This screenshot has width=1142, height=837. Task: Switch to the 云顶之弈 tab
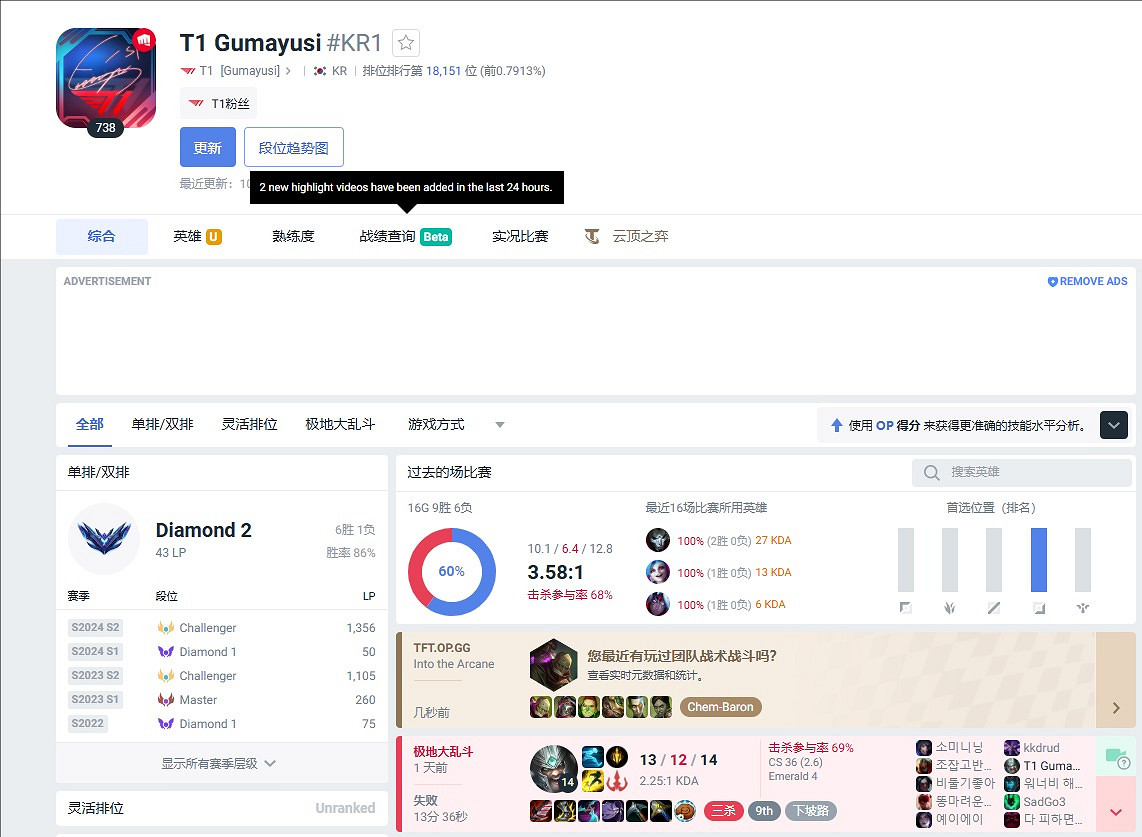click(638, 236)
